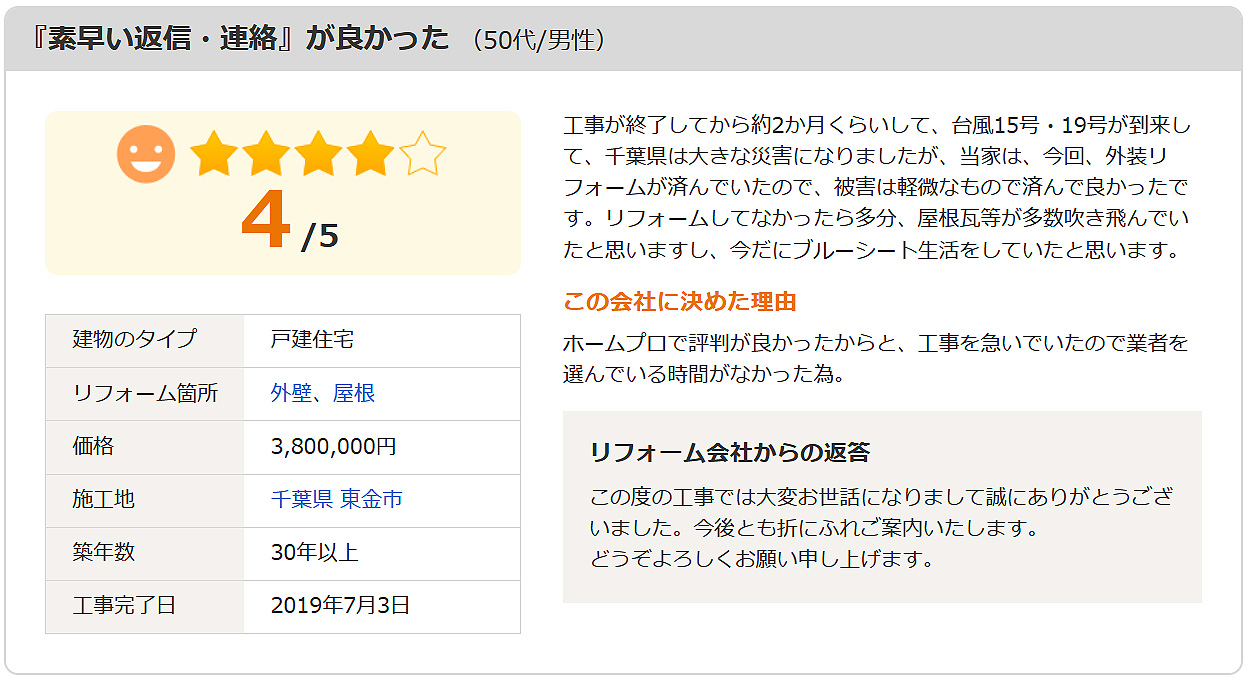
Task: Click the typhoon review body text
Action: 878,187
